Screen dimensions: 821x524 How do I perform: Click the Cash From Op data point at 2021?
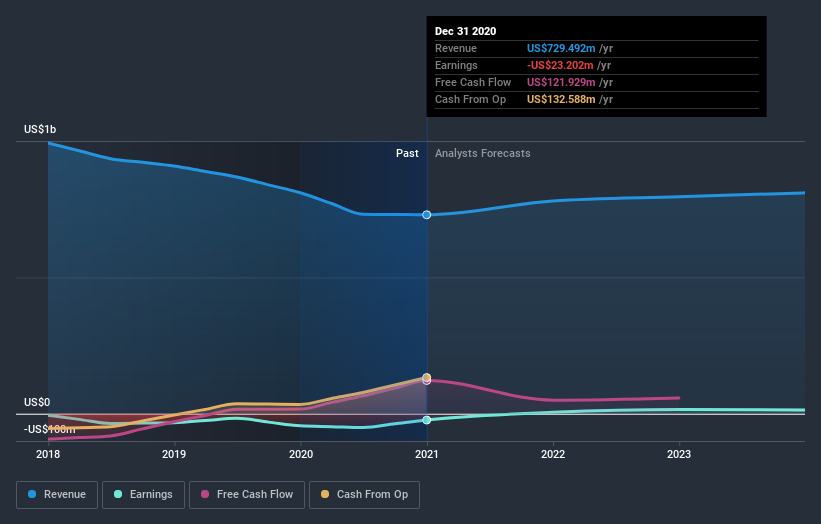click(x=427, y=377)
